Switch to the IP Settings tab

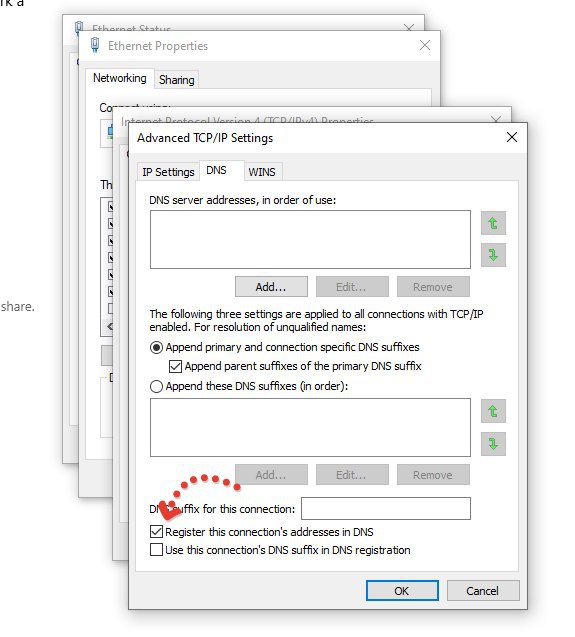(168, 172)
